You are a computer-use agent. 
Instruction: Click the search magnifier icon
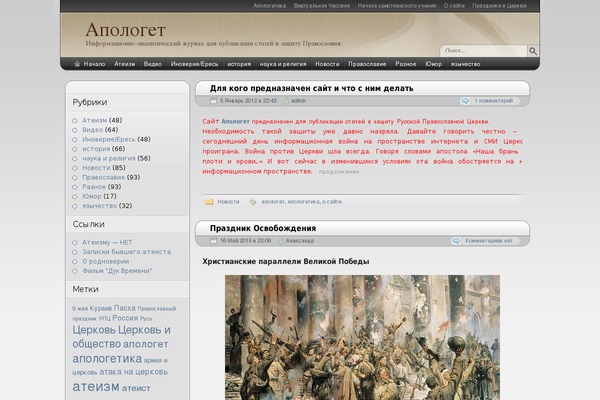tap(533, 51)
